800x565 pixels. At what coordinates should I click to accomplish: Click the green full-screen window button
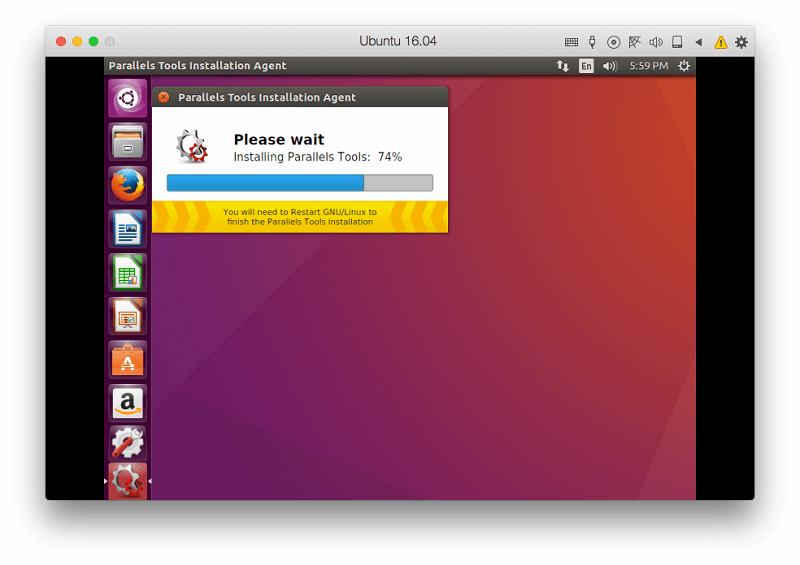[x=93, y=41]
